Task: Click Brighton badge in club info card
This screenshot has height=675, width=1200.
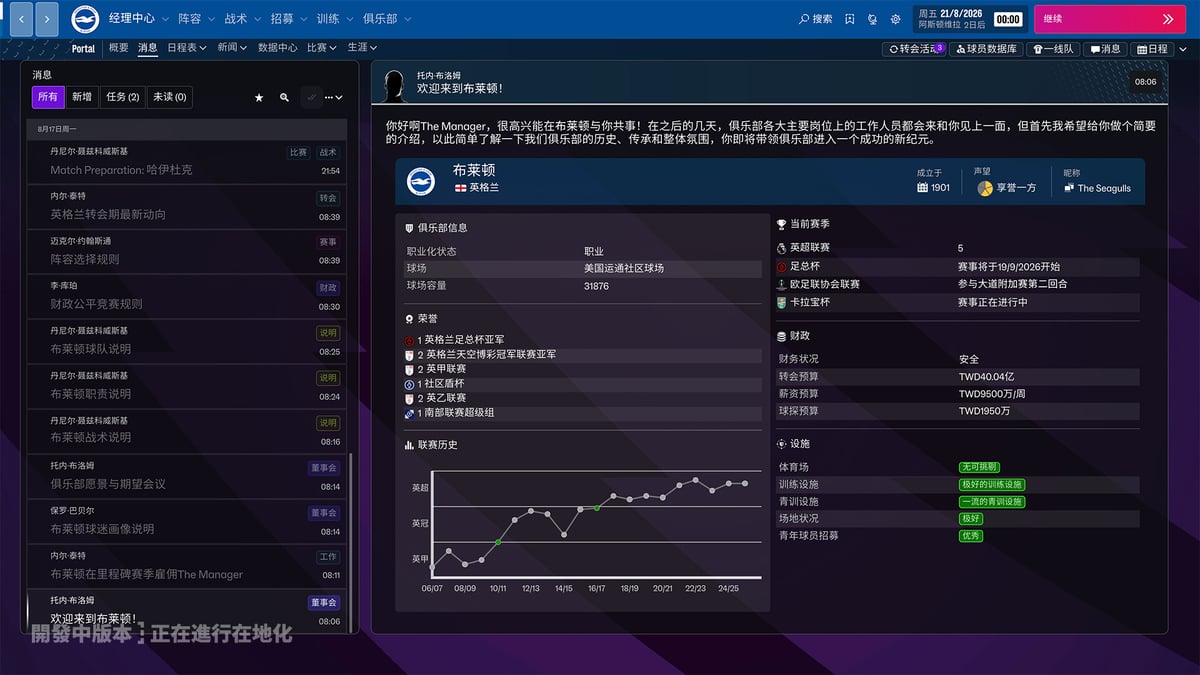Action: pyautogui.click(x=421, y=181)
